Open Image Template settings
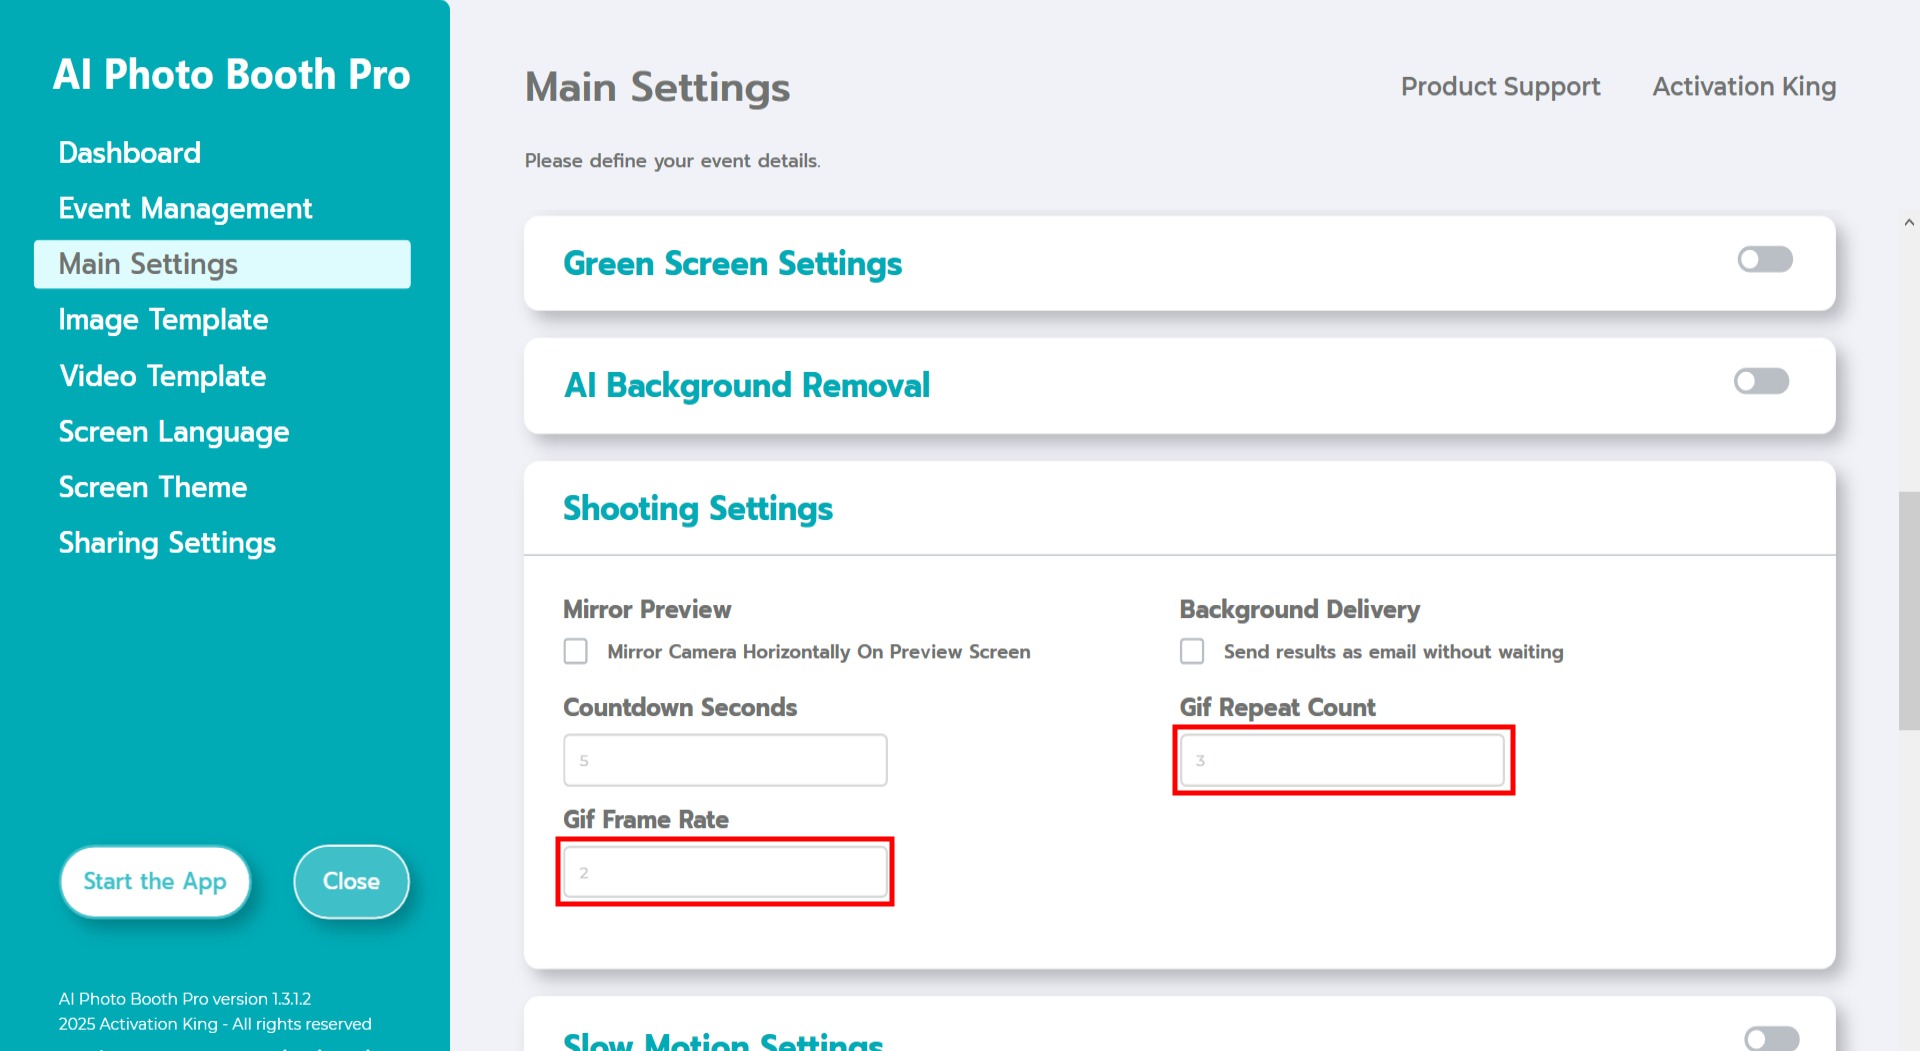The height and width of the screenshot is (1051, 1920). pos(163,320)
